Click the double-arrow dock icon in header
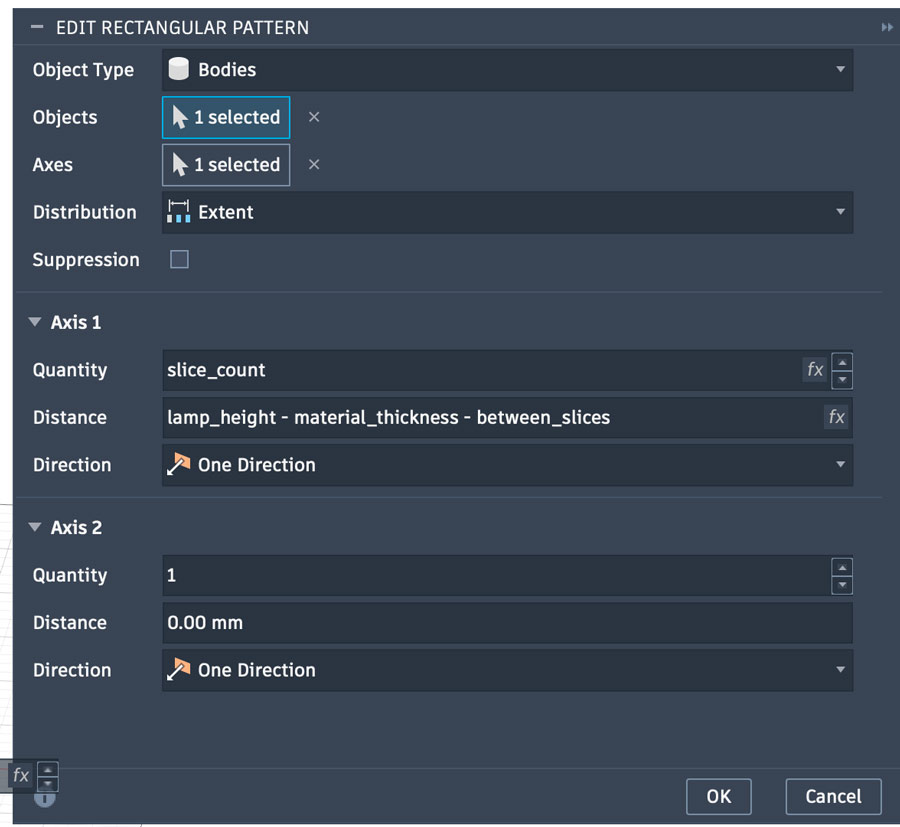This screenshot has height=827, width=900. tap(886, 28)
